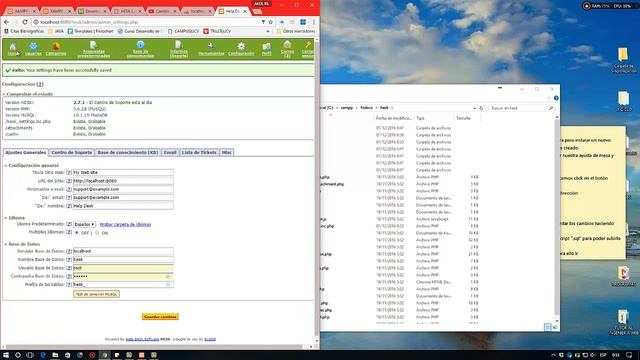Image resolution: width=640 pixels, height=360 pixels.
Task: Switch to the Email settings tab
Action: pyautogui.click(x=170, y=152)
